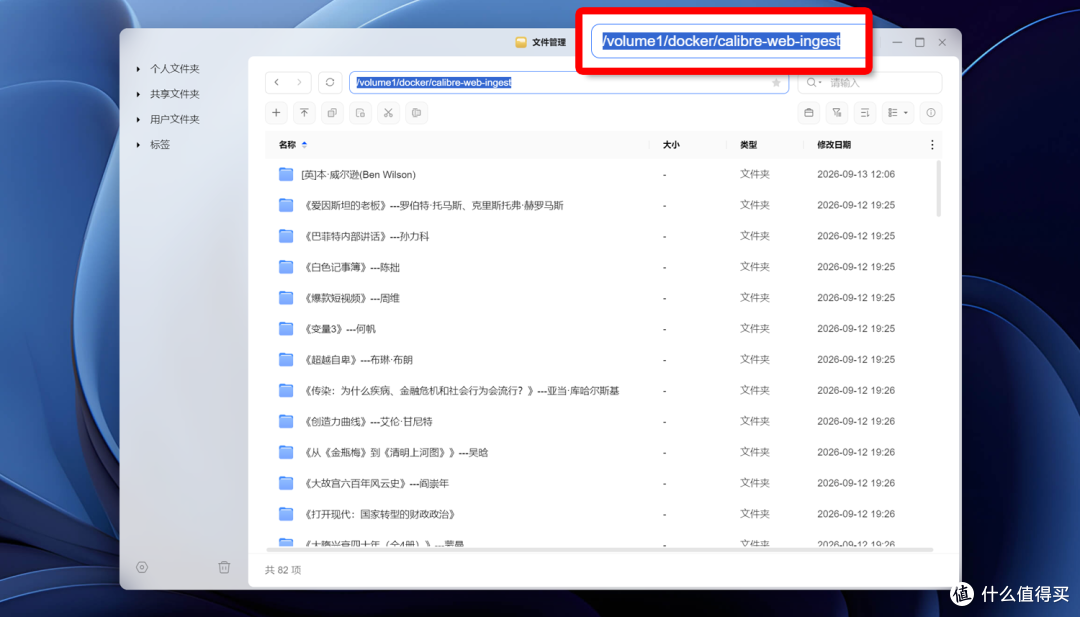Click the path address bar field
This screenshot has width=1080, height=617.
click(x=569, y=83)
